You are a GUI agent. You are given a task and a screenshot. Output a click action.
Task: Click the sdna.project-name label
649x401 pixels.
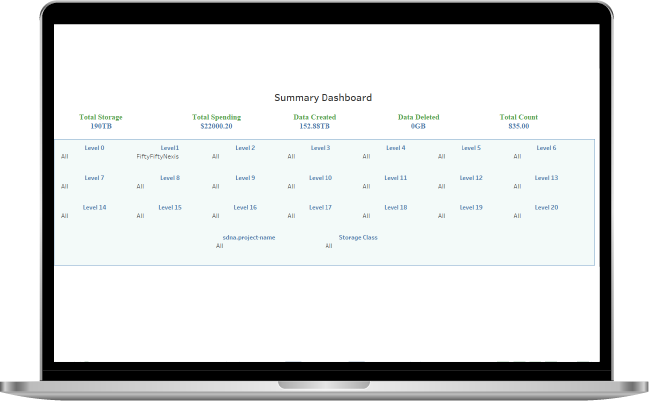coord(249,238)
